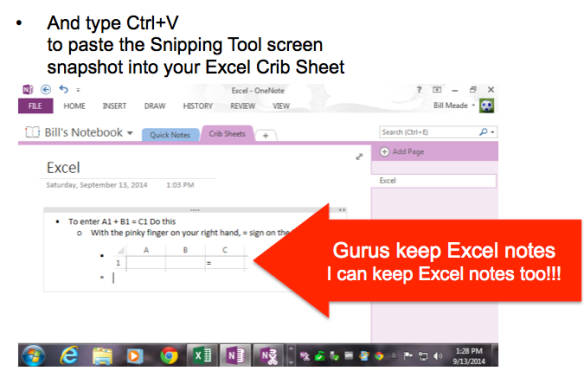
Task: Launch Google Chrome from the taskbar
Action: click(x=169, y=356)
